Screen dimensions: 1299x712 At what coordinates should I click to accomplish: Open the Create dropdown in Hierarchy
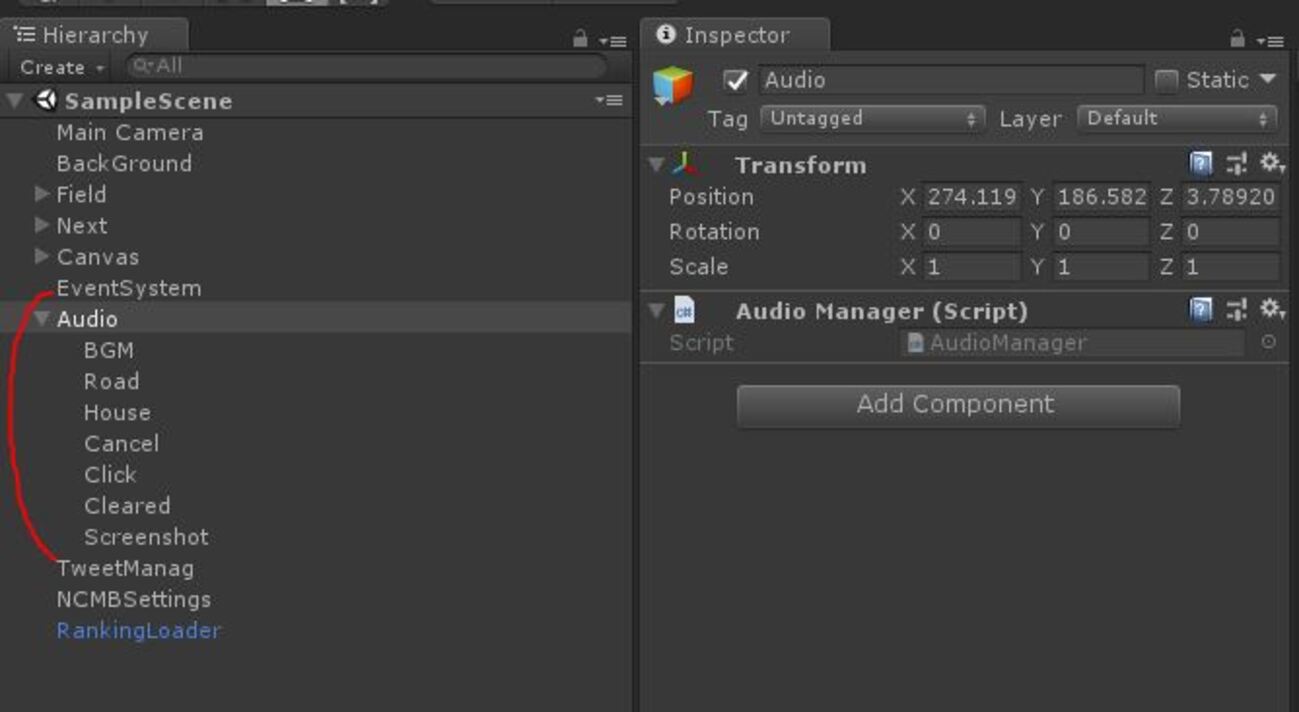(62, 67)
